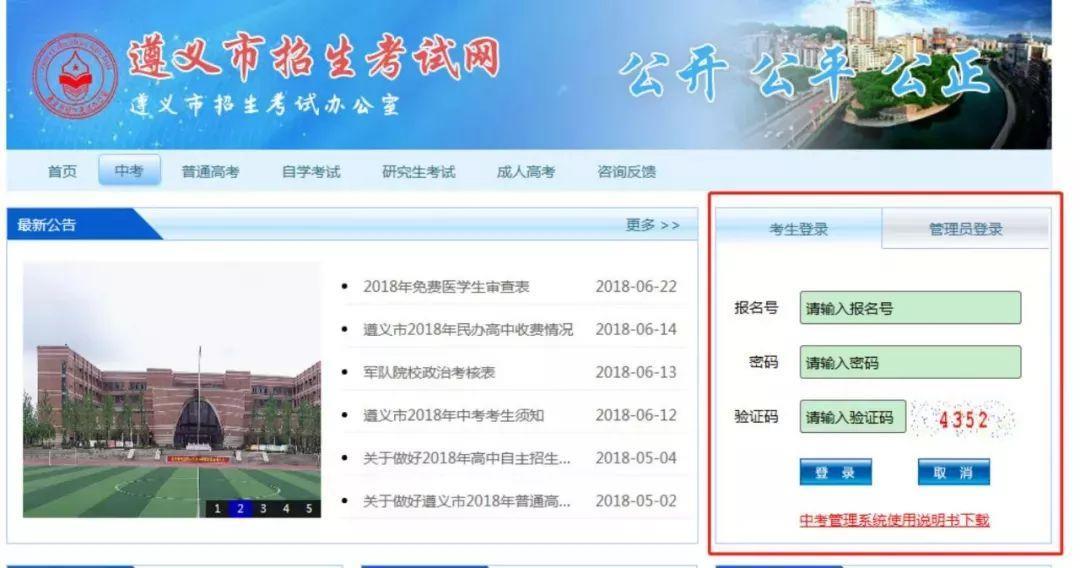Open the 2018年免费医学生审查表 announcement
The width and height of the screenshot is (1080, 568).
446,287
